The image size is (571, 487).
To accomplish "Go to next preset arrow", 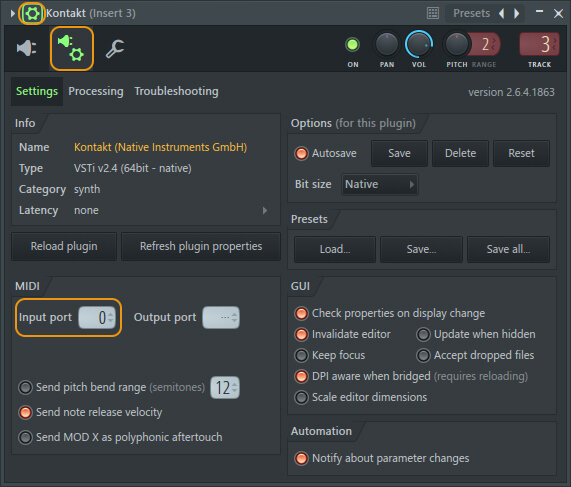I will click(x=516, y=13).
